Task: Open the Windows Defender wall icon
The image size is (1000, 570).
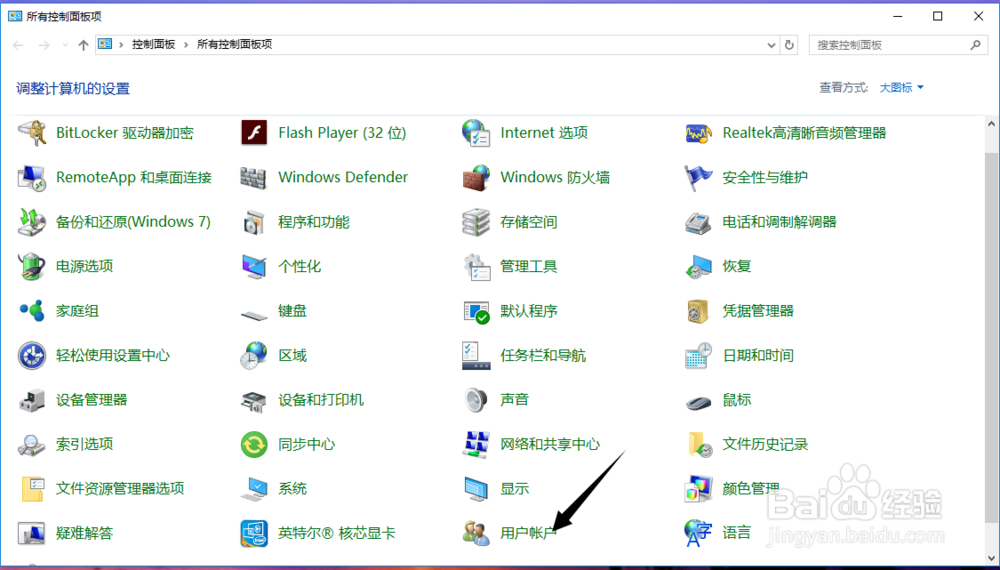Action: point(254,178)
